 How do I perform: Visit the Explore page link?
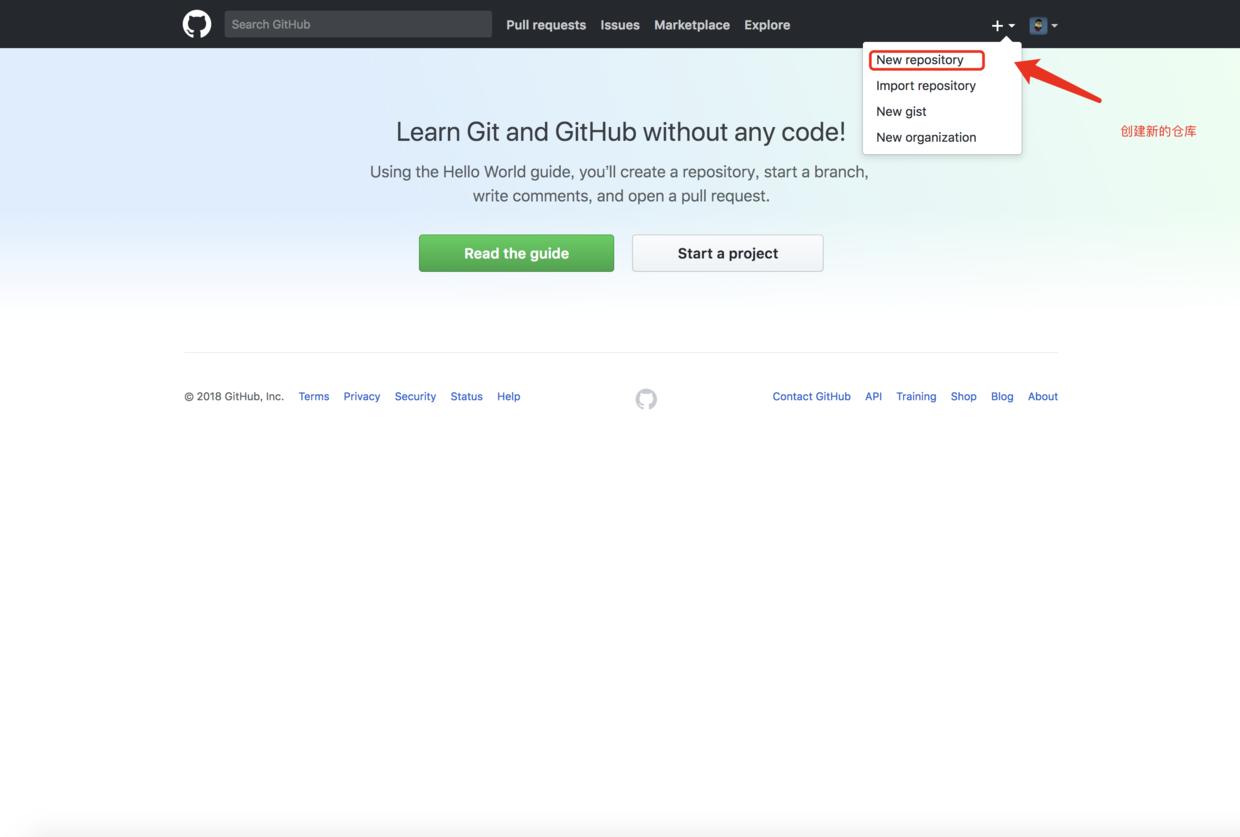767,25
